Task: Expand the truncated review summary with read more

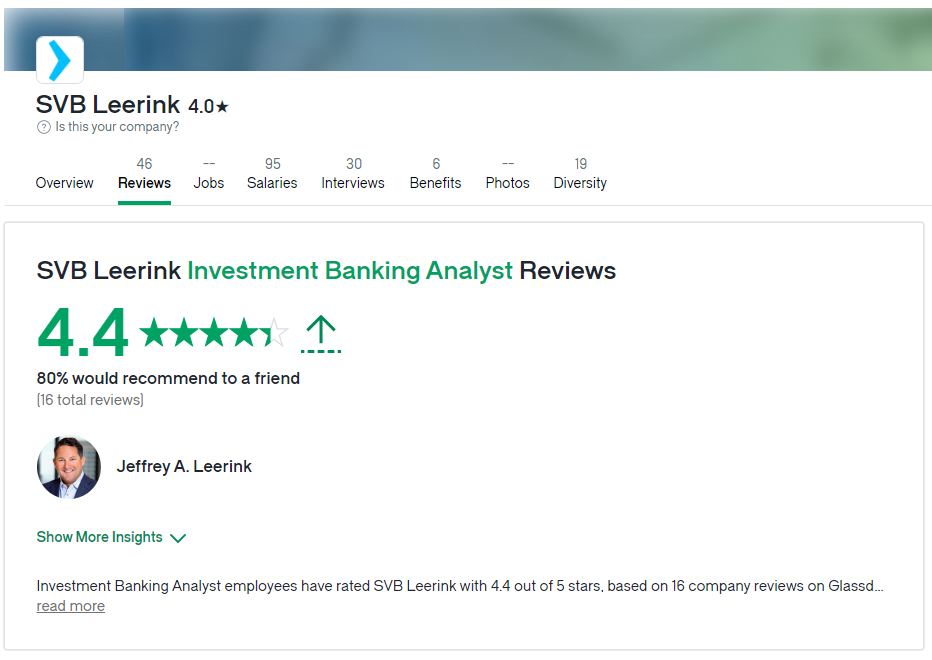Action: (x=70, y=606)
